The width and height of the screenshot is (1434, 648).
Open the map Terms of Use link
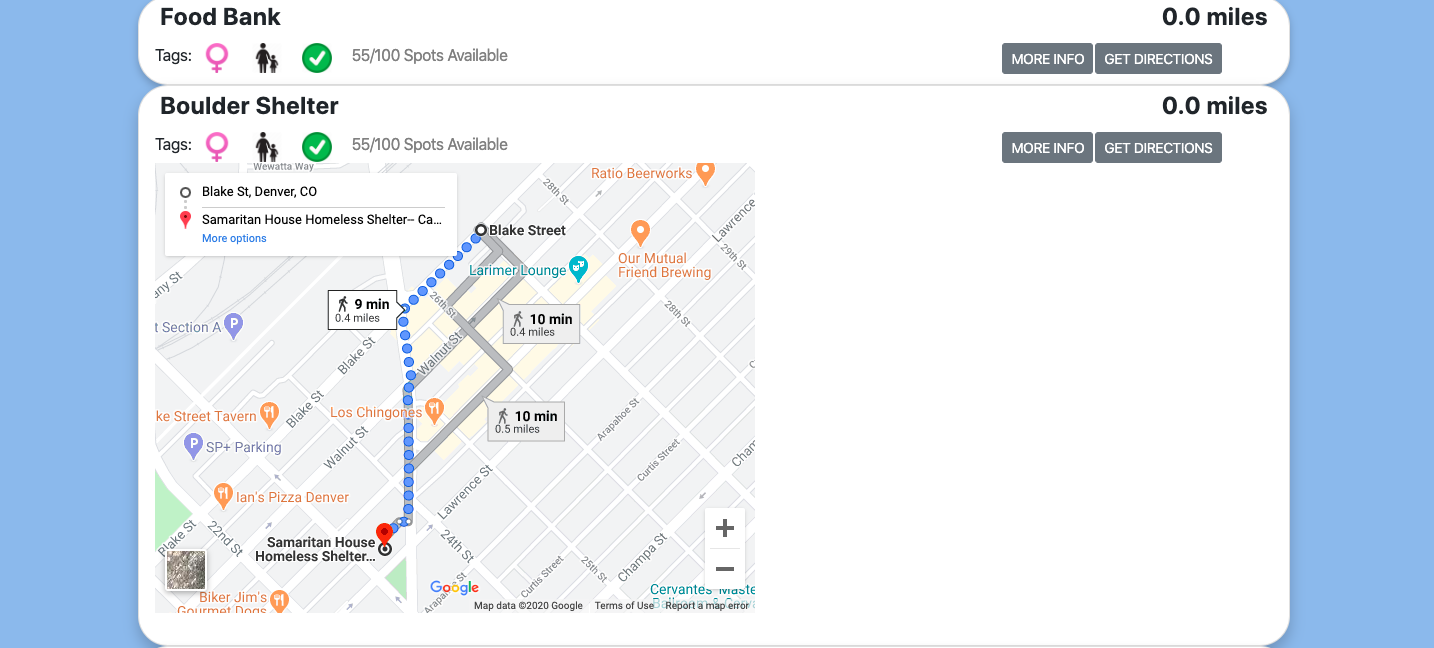pyautogui.click(x=624, y=606)
